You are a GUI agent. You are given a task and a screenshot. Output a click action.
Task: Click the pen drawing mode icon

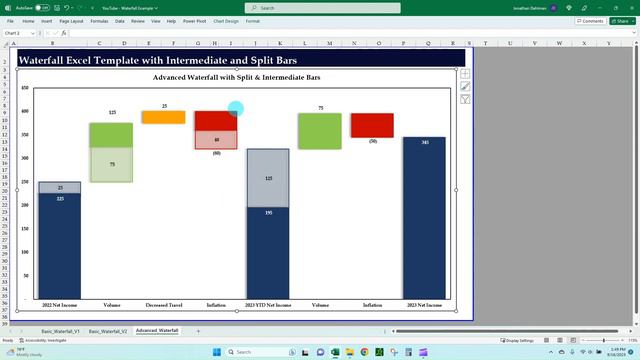(x=584, y=8)
